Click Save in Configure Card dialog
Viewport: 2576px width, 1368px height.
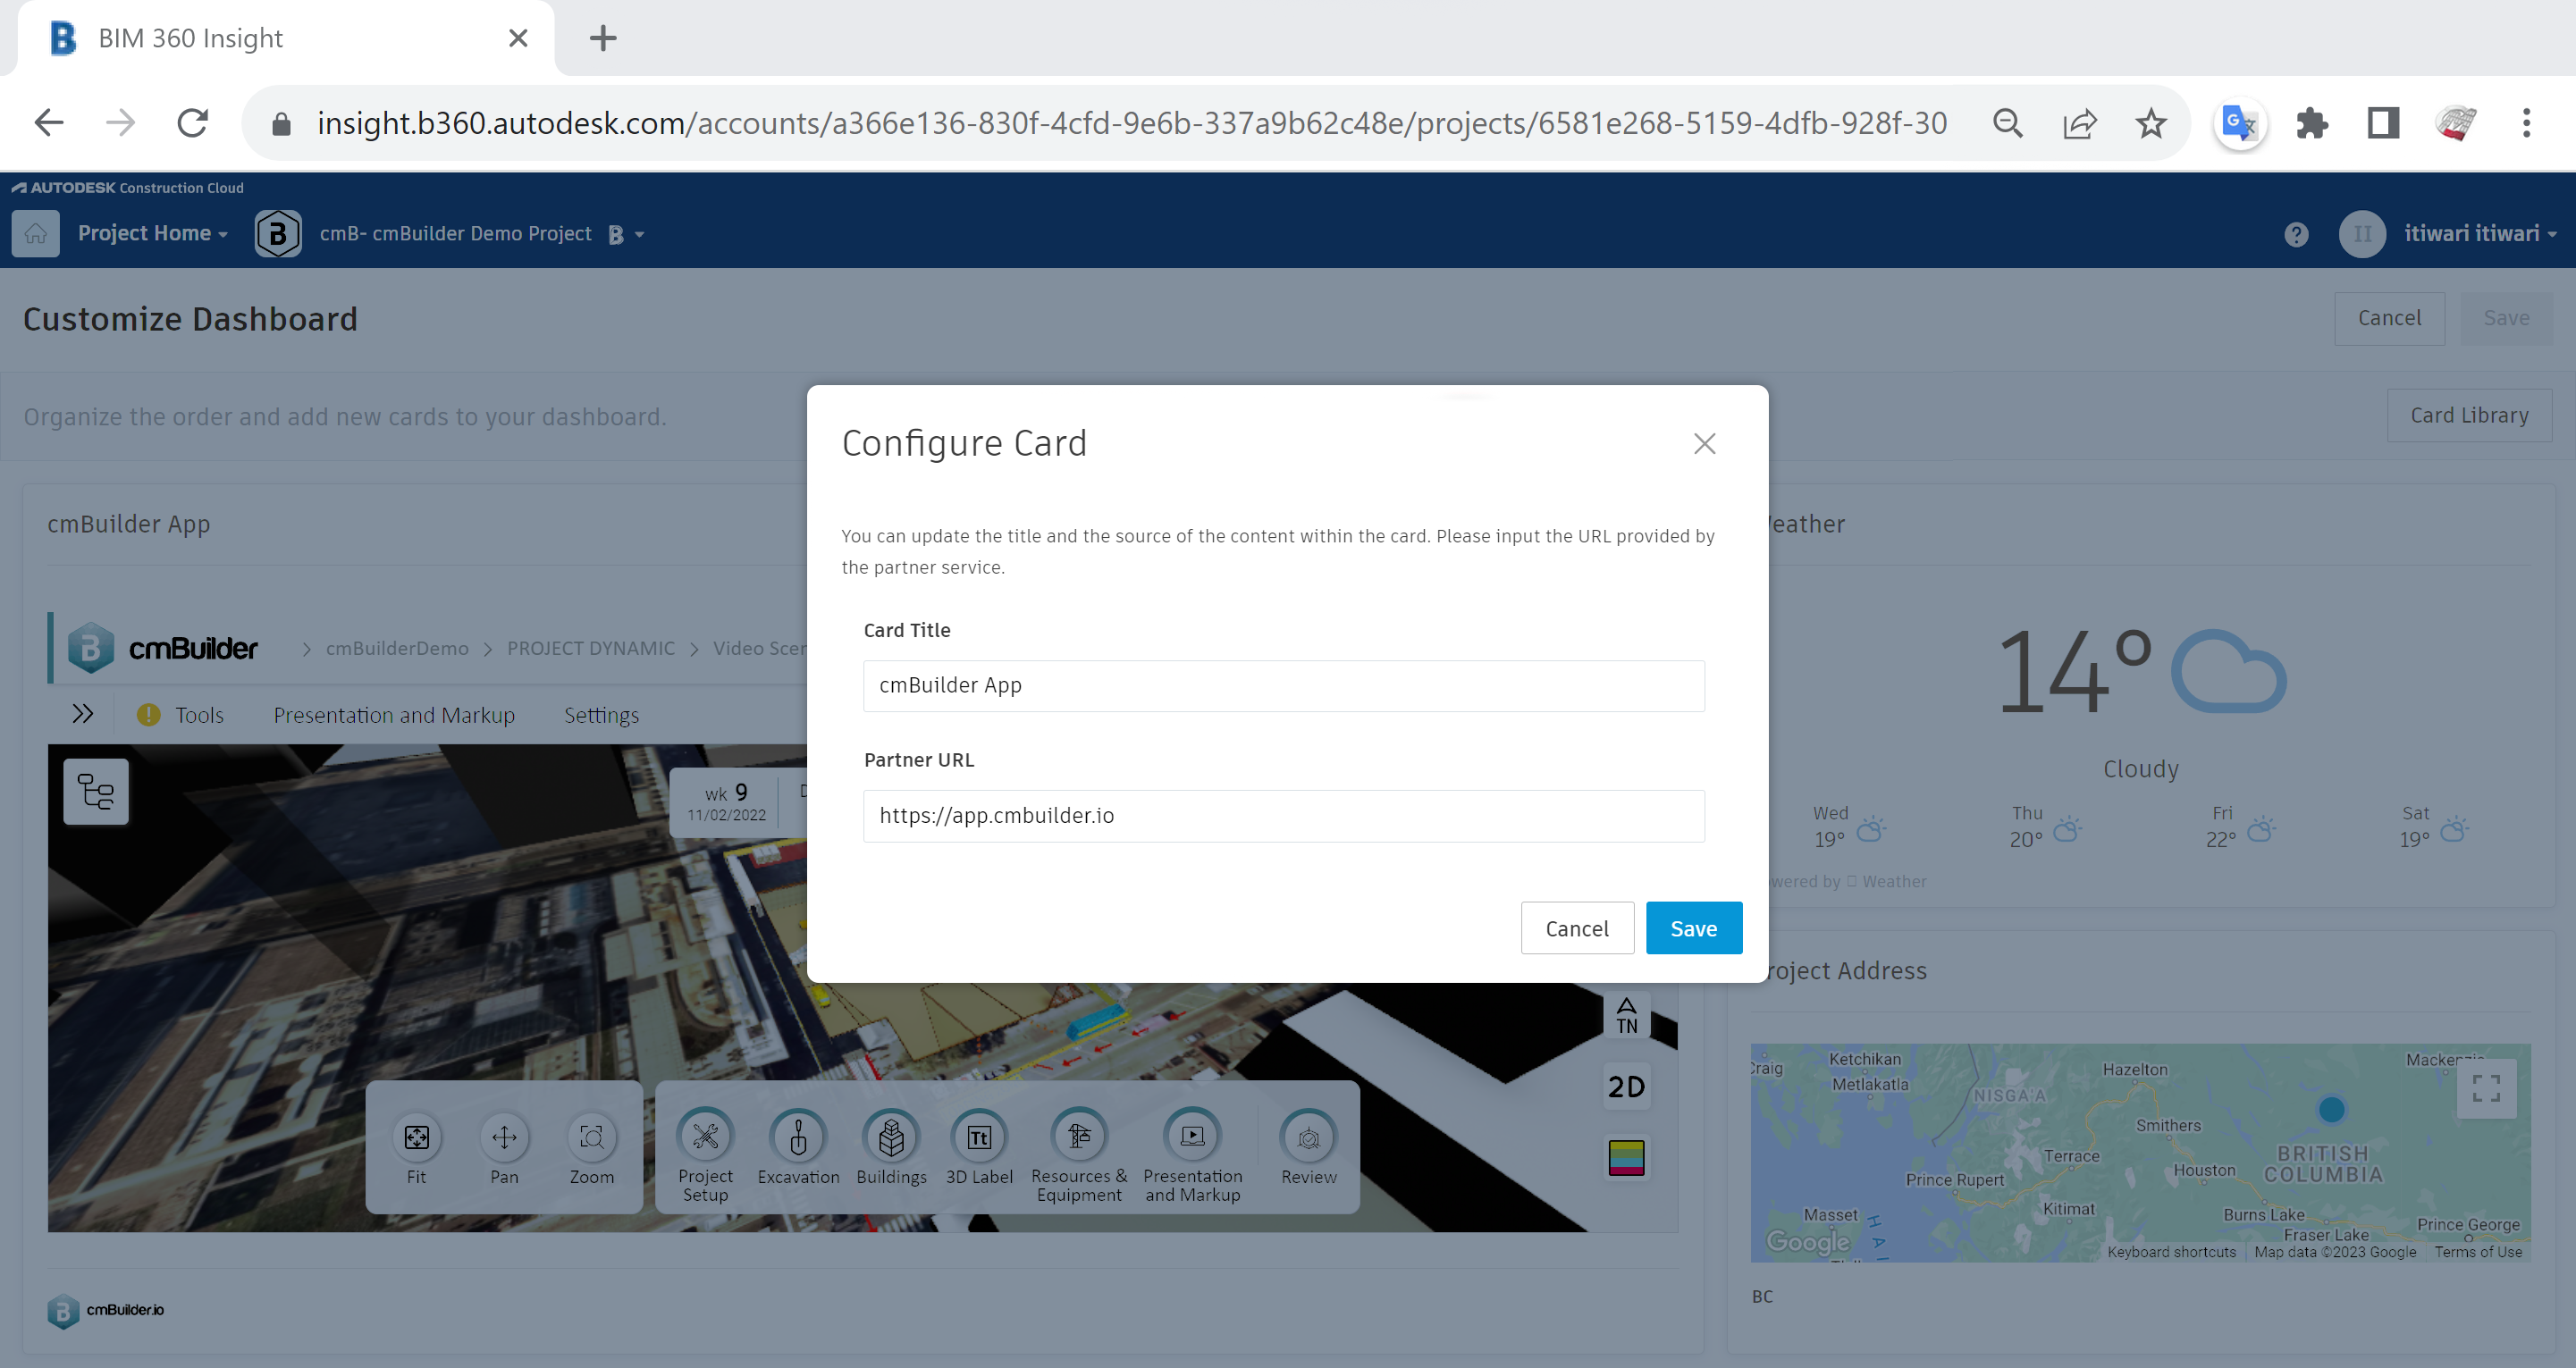point(1693,928)
